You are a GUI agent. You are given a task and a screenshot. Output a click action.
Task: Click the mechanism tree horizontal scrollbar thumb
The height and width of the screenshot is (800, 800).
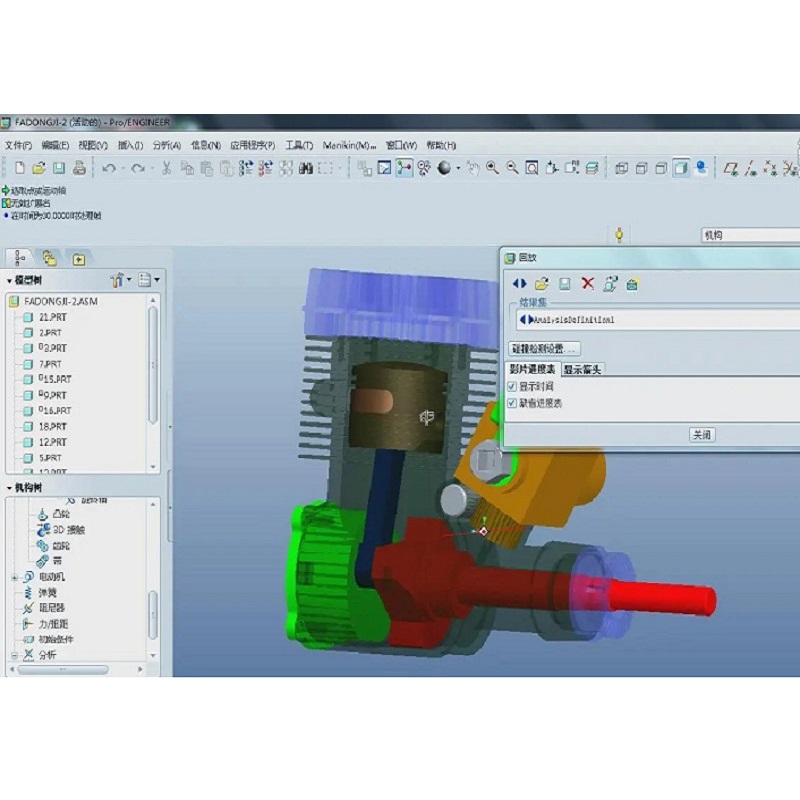click(63, 669)
